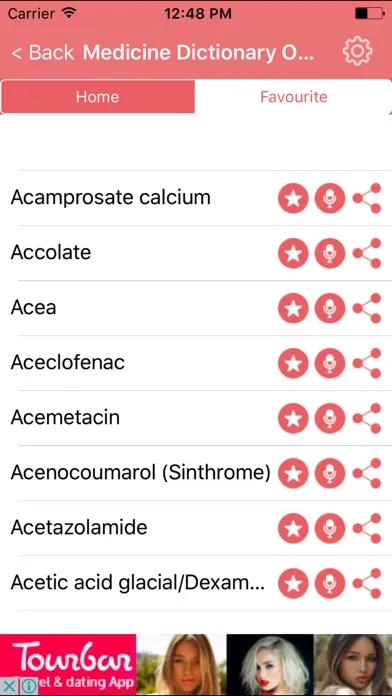
Task: Close the Tourbar ad banner
Action: 8,686
